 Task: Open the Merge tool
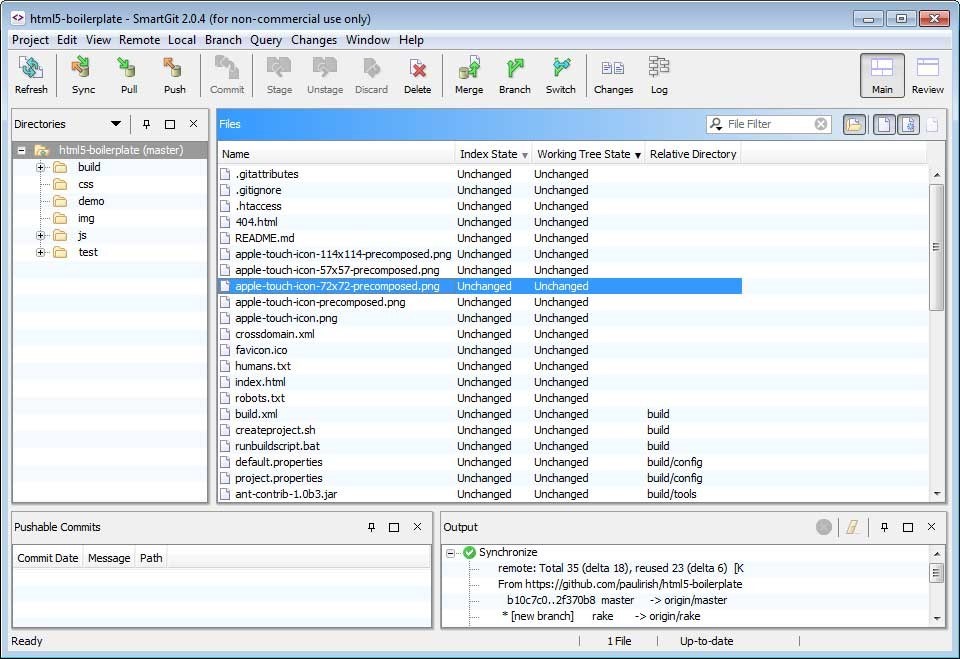[x=469, y=75]
